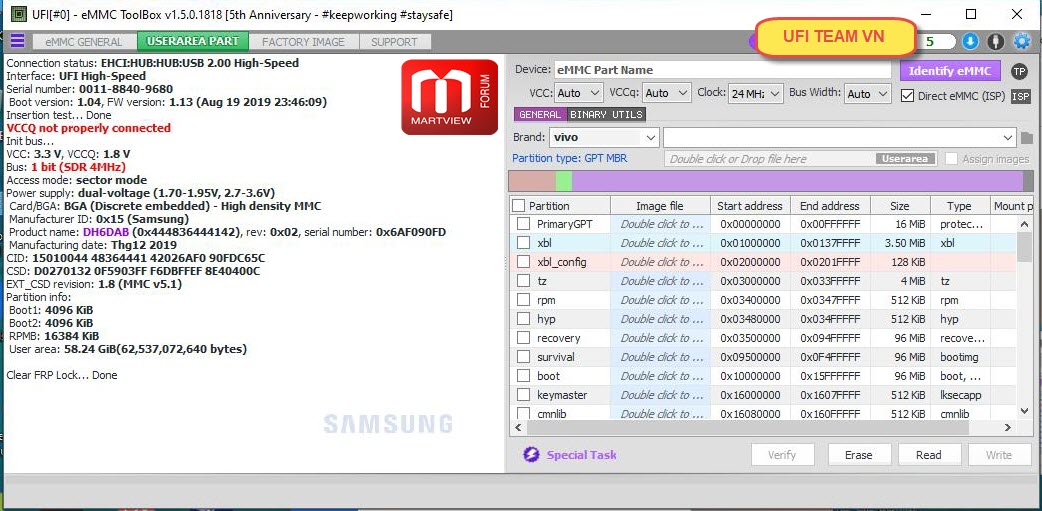Click the purple segment of partition map
1042x511 pixels.
tap(798, 181)
